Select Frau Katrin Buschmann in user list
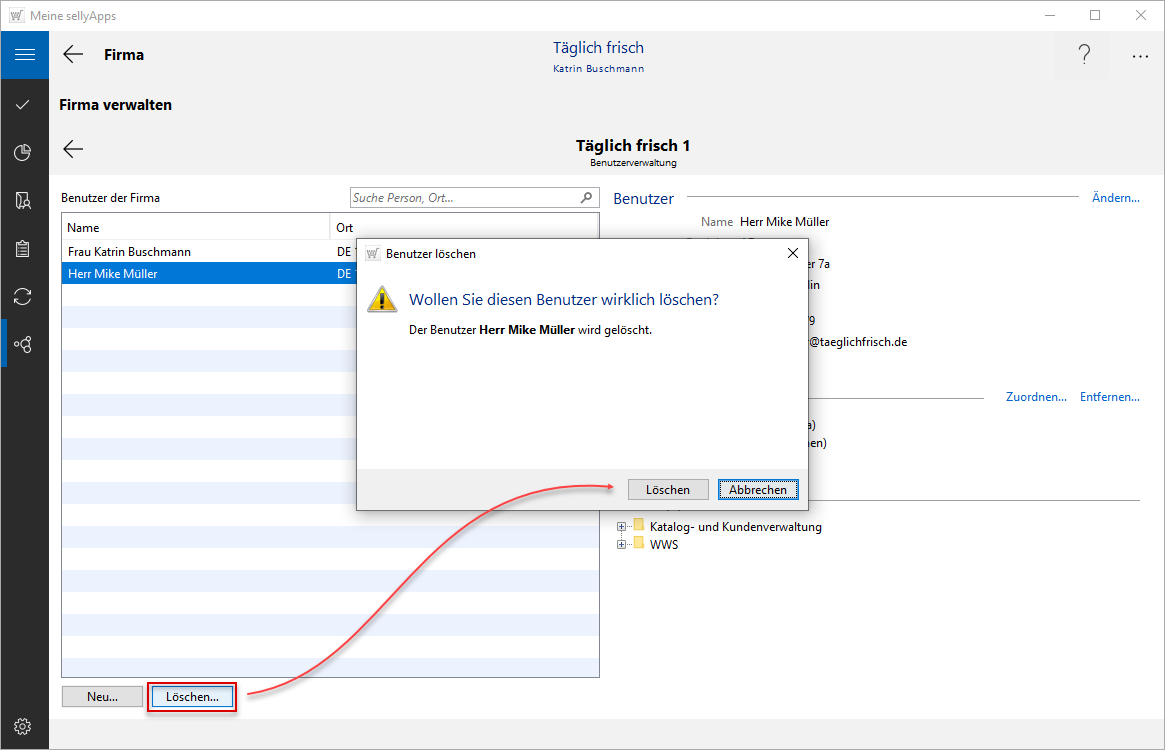1165x750 pixels. (130, 252)
